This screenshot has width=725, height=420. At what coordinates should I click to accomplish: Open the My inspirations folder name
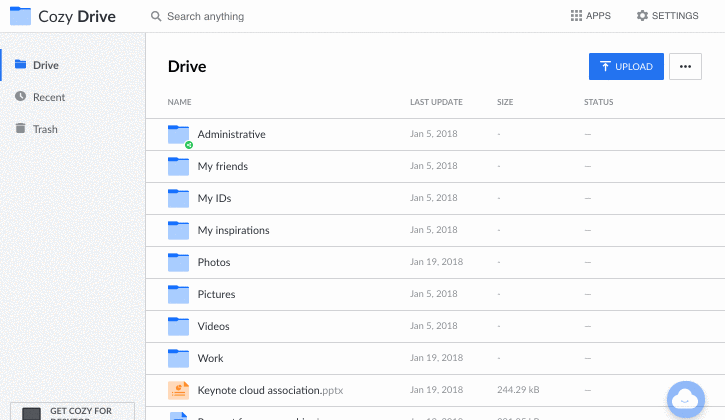point(233,230)
